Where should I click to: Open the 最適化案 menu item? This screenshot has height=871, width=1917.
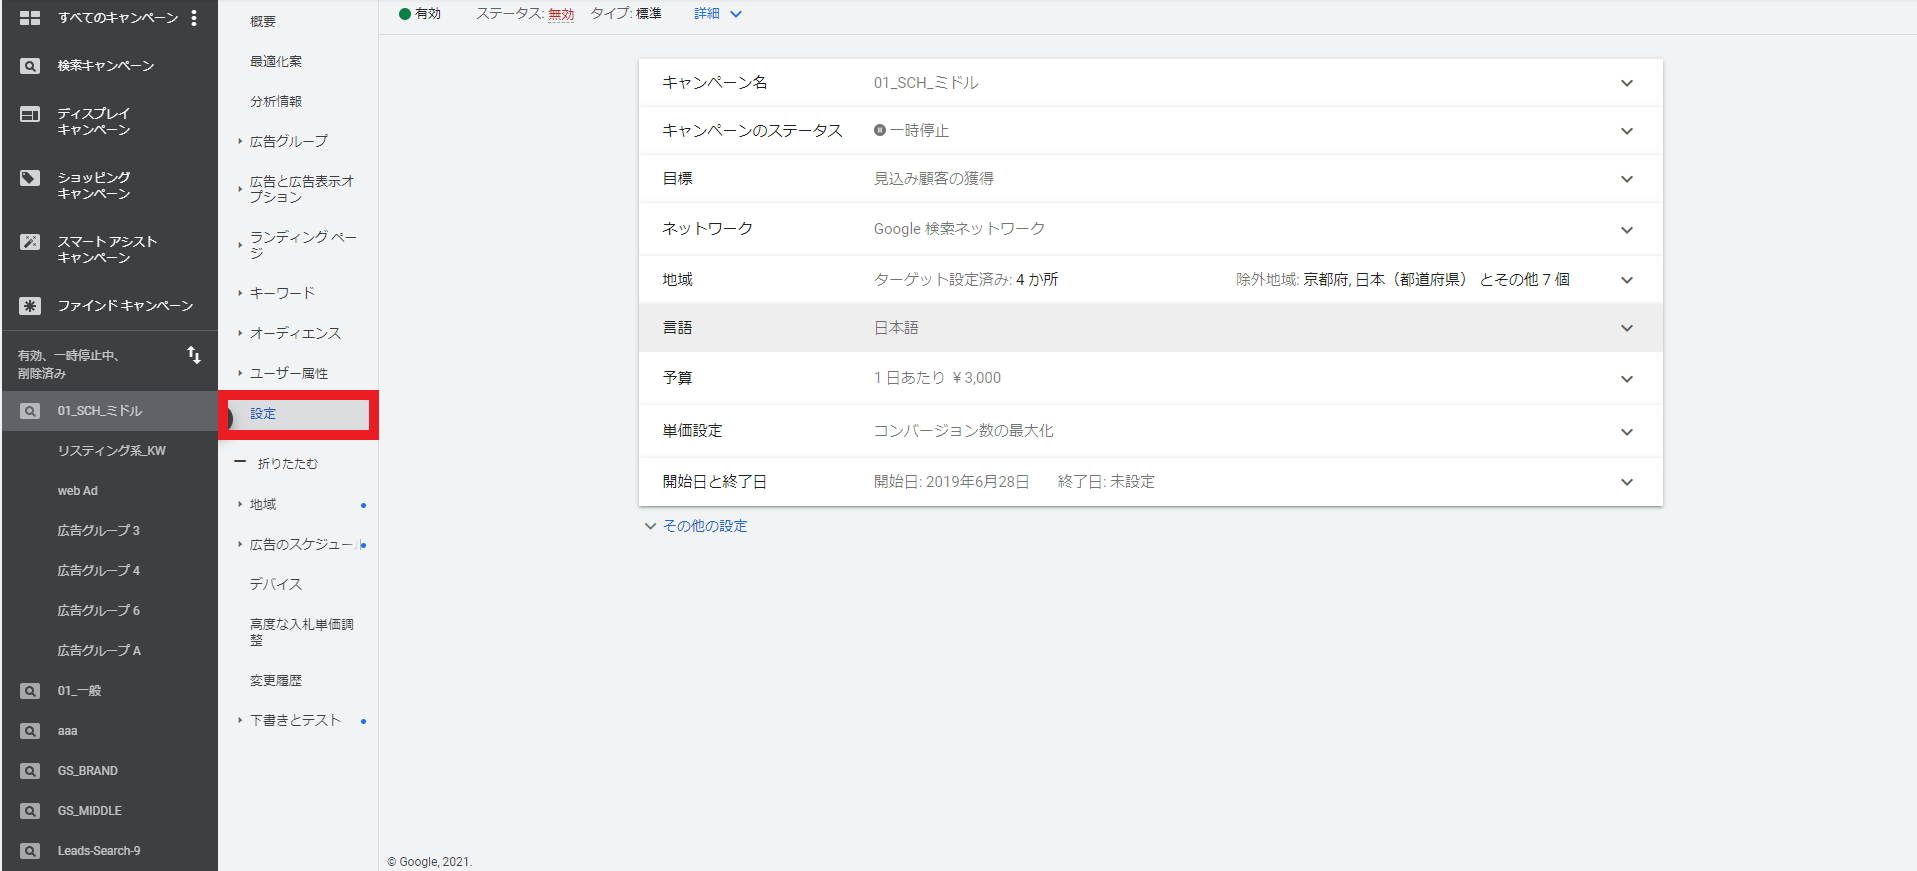[x=276, y=61]
